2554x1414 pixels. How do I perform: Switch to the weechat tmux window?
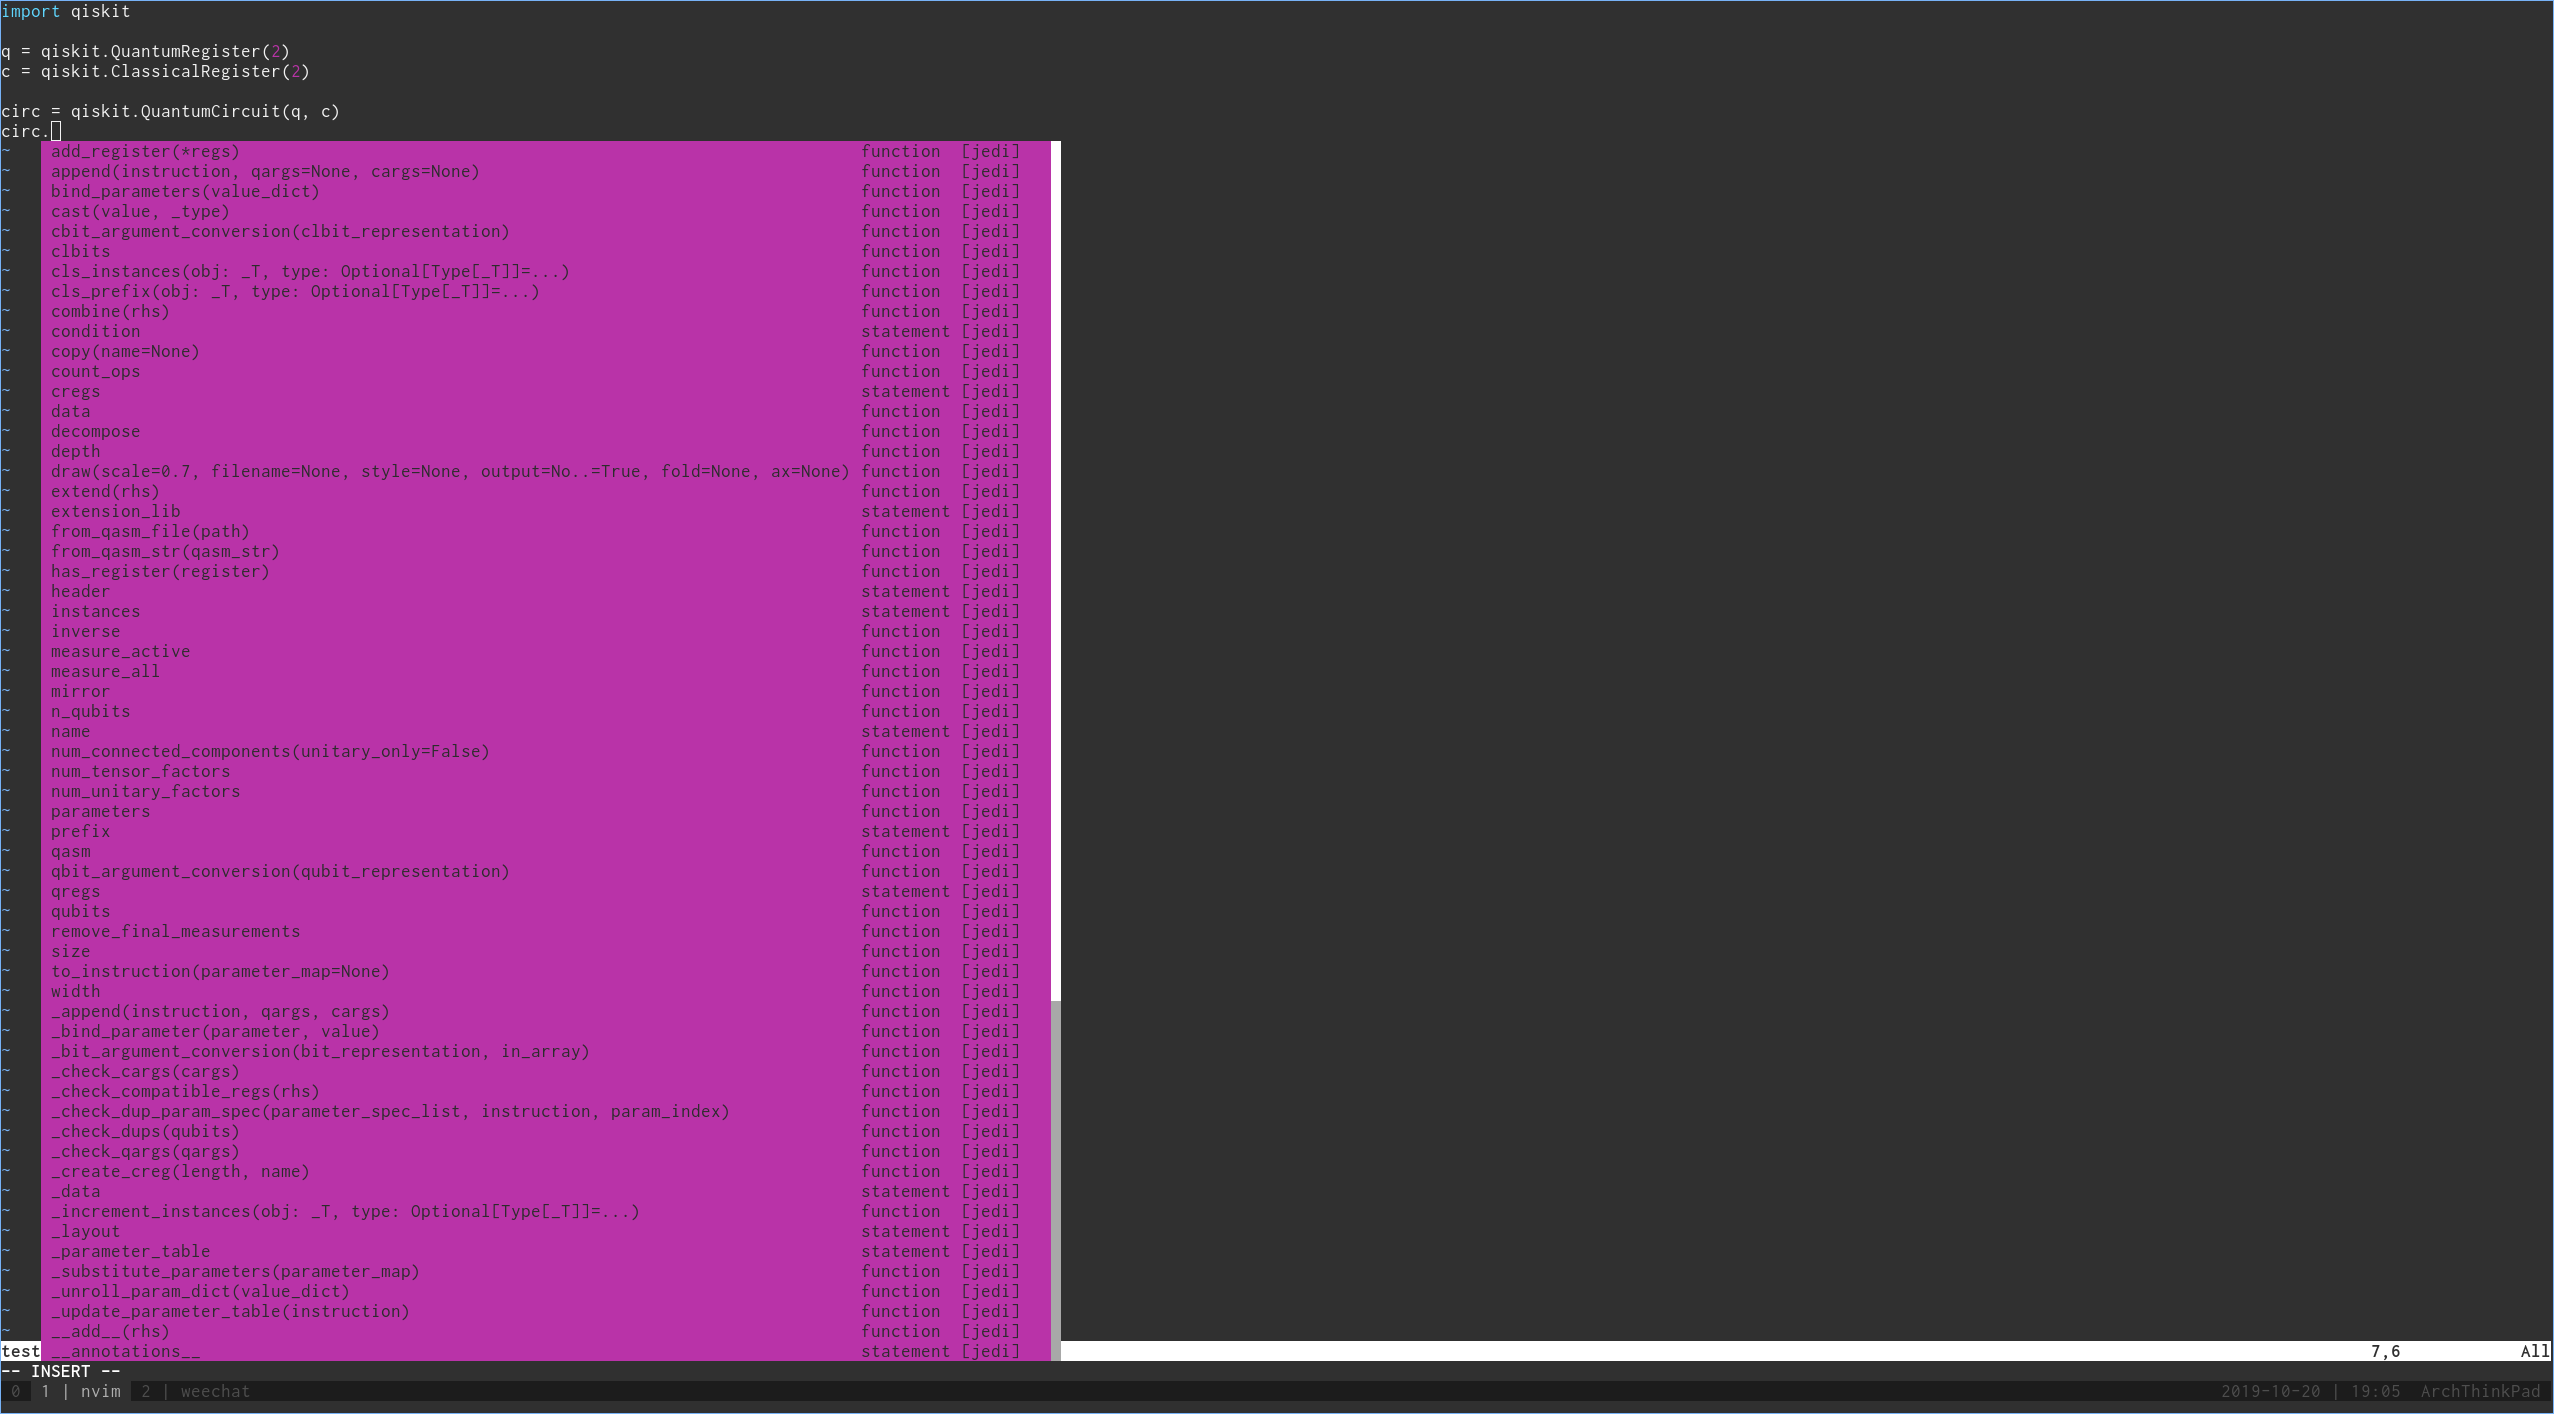click(x=214, y=1391)
